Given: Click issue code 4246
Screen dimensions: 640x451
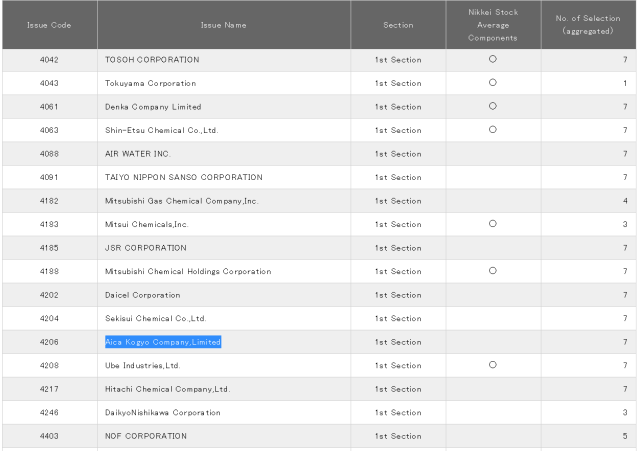Looking at the screenshot, I should (49, 413).
